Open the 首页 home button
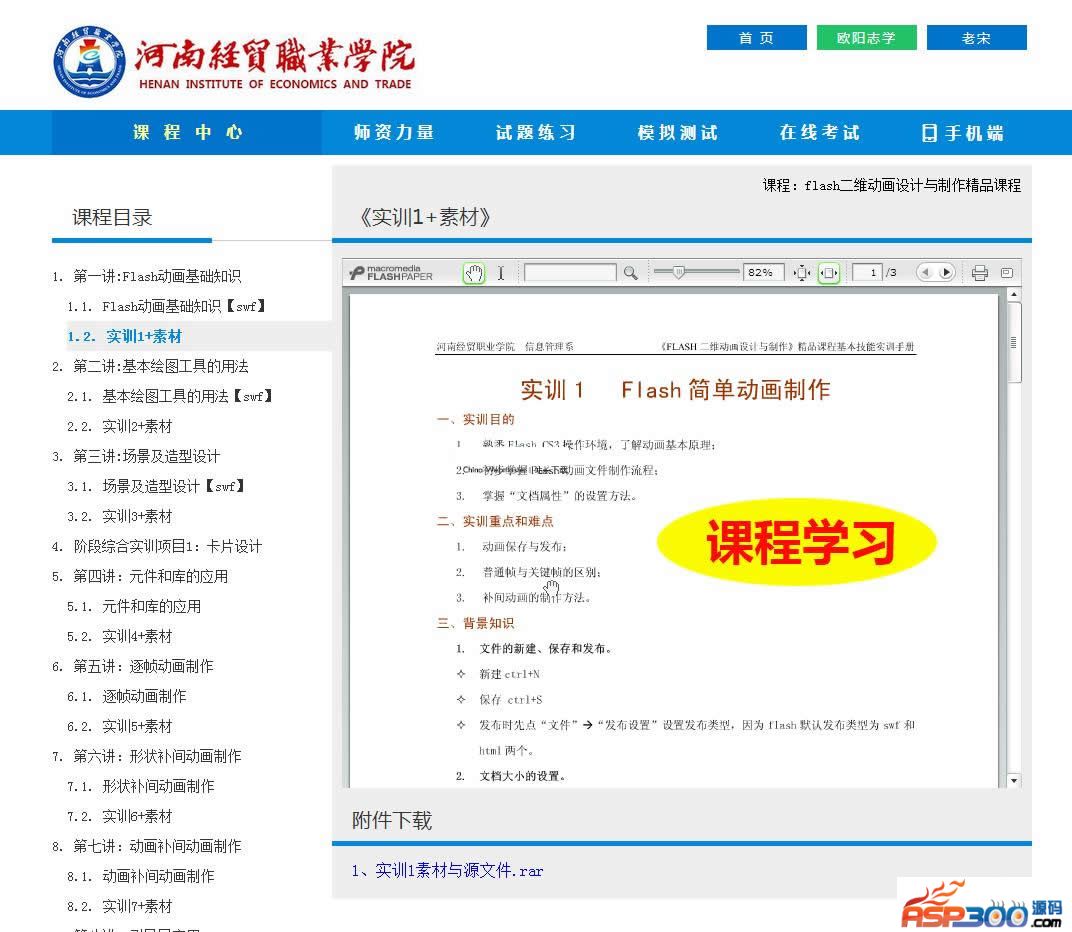Screen dimensions: 1072x932 (756, 38)
